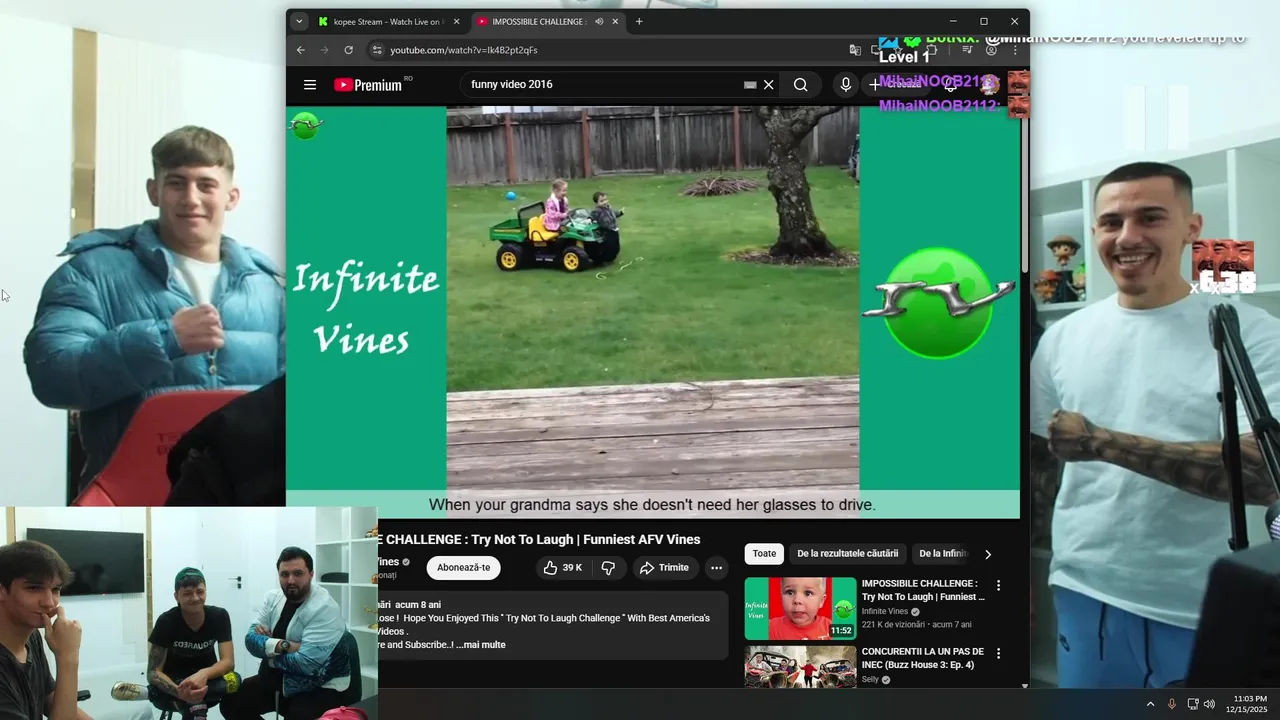Open the CONCURENTII LA UN PAS thumbnail
Screen dimensions: 1280x720
tap(800, 666)
